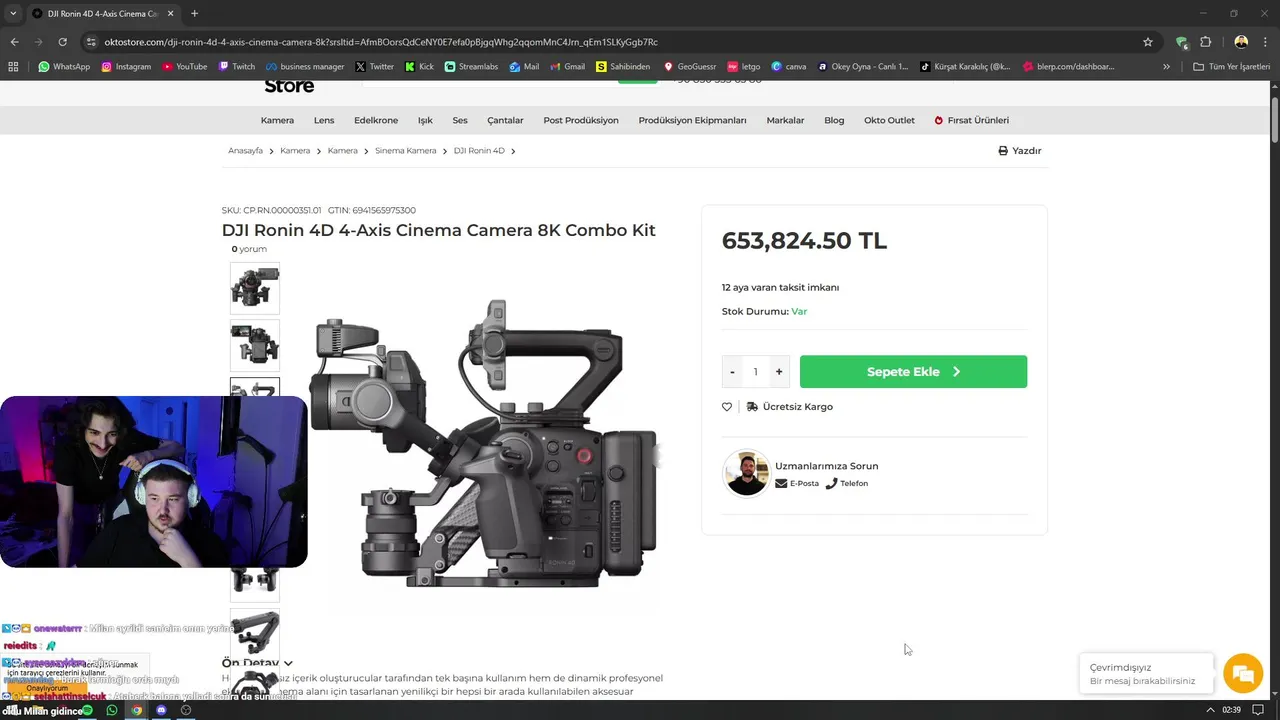Expand the Ön Detay section
This screenshot has height=720, width=1280.
pos(257,663)
